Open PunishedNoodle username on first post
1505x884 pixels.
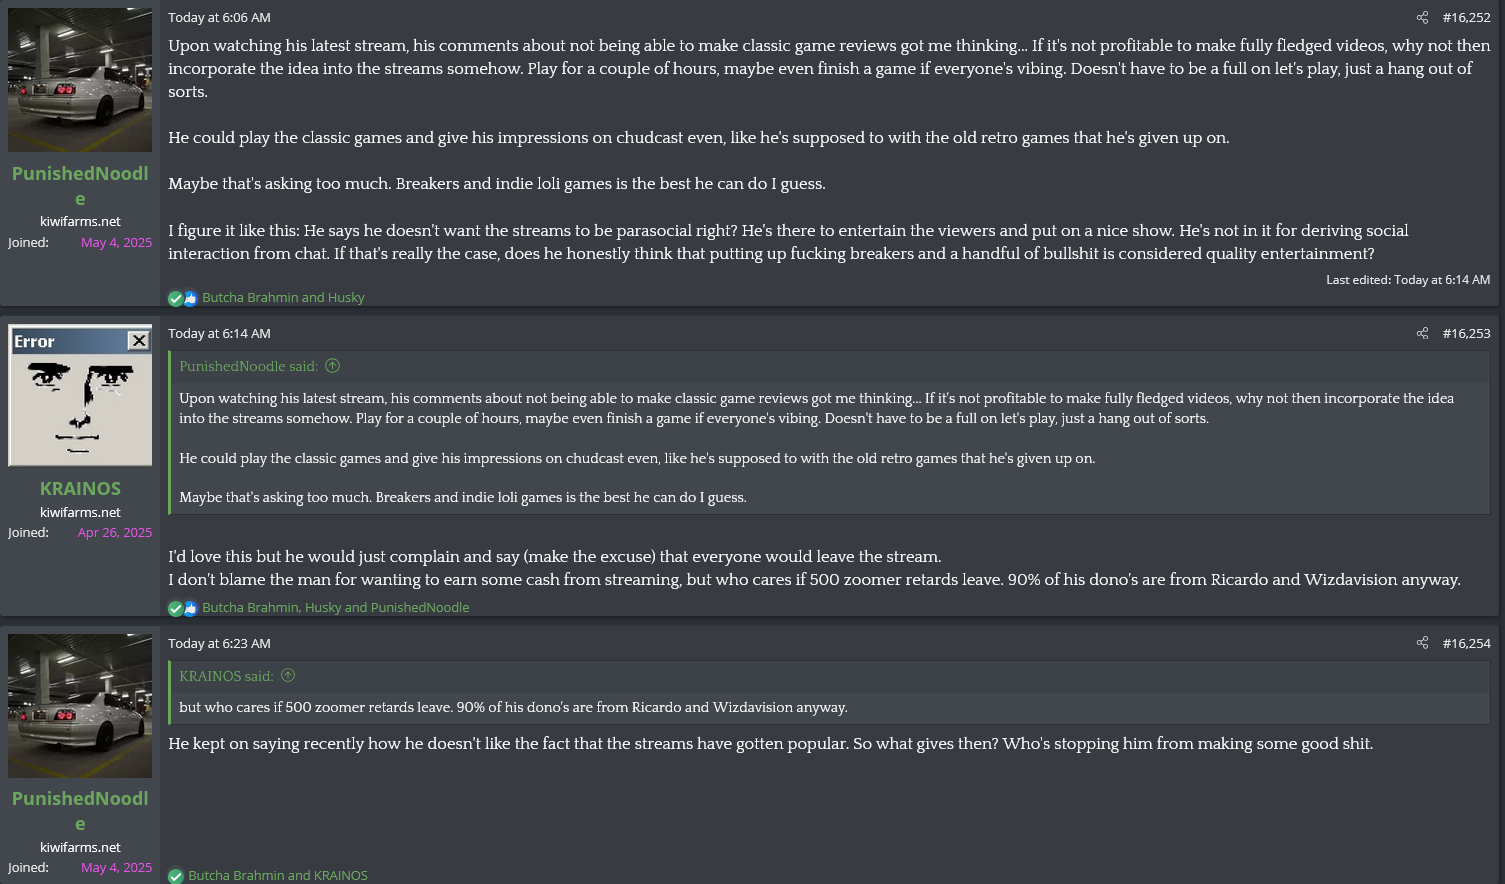80,186
